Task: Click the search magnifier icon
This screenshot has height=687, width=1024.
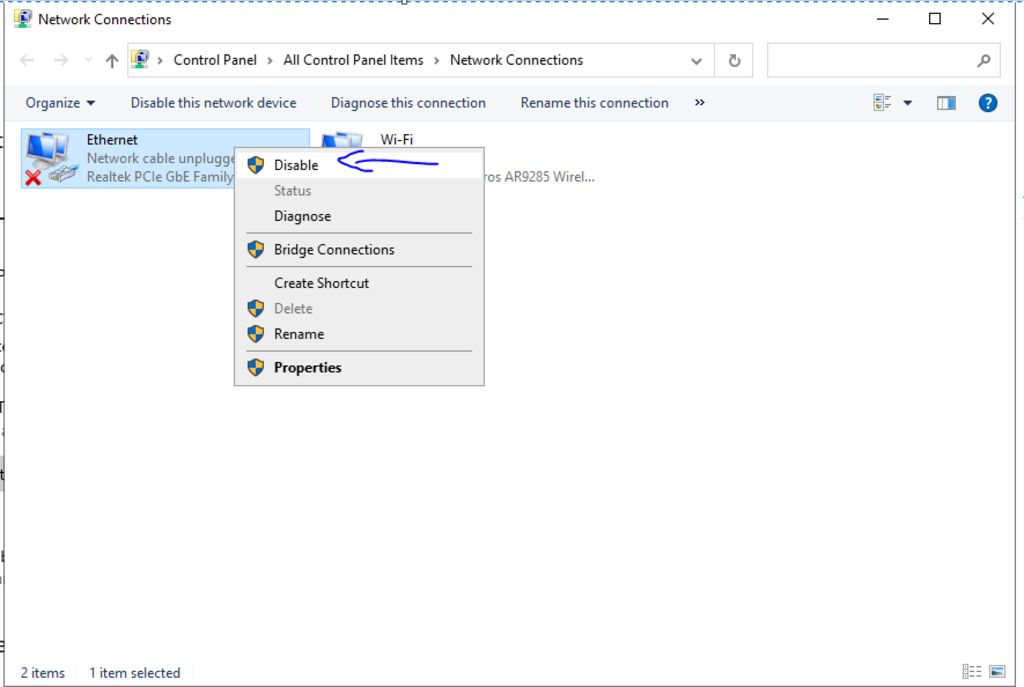Action: click(984, 61)
